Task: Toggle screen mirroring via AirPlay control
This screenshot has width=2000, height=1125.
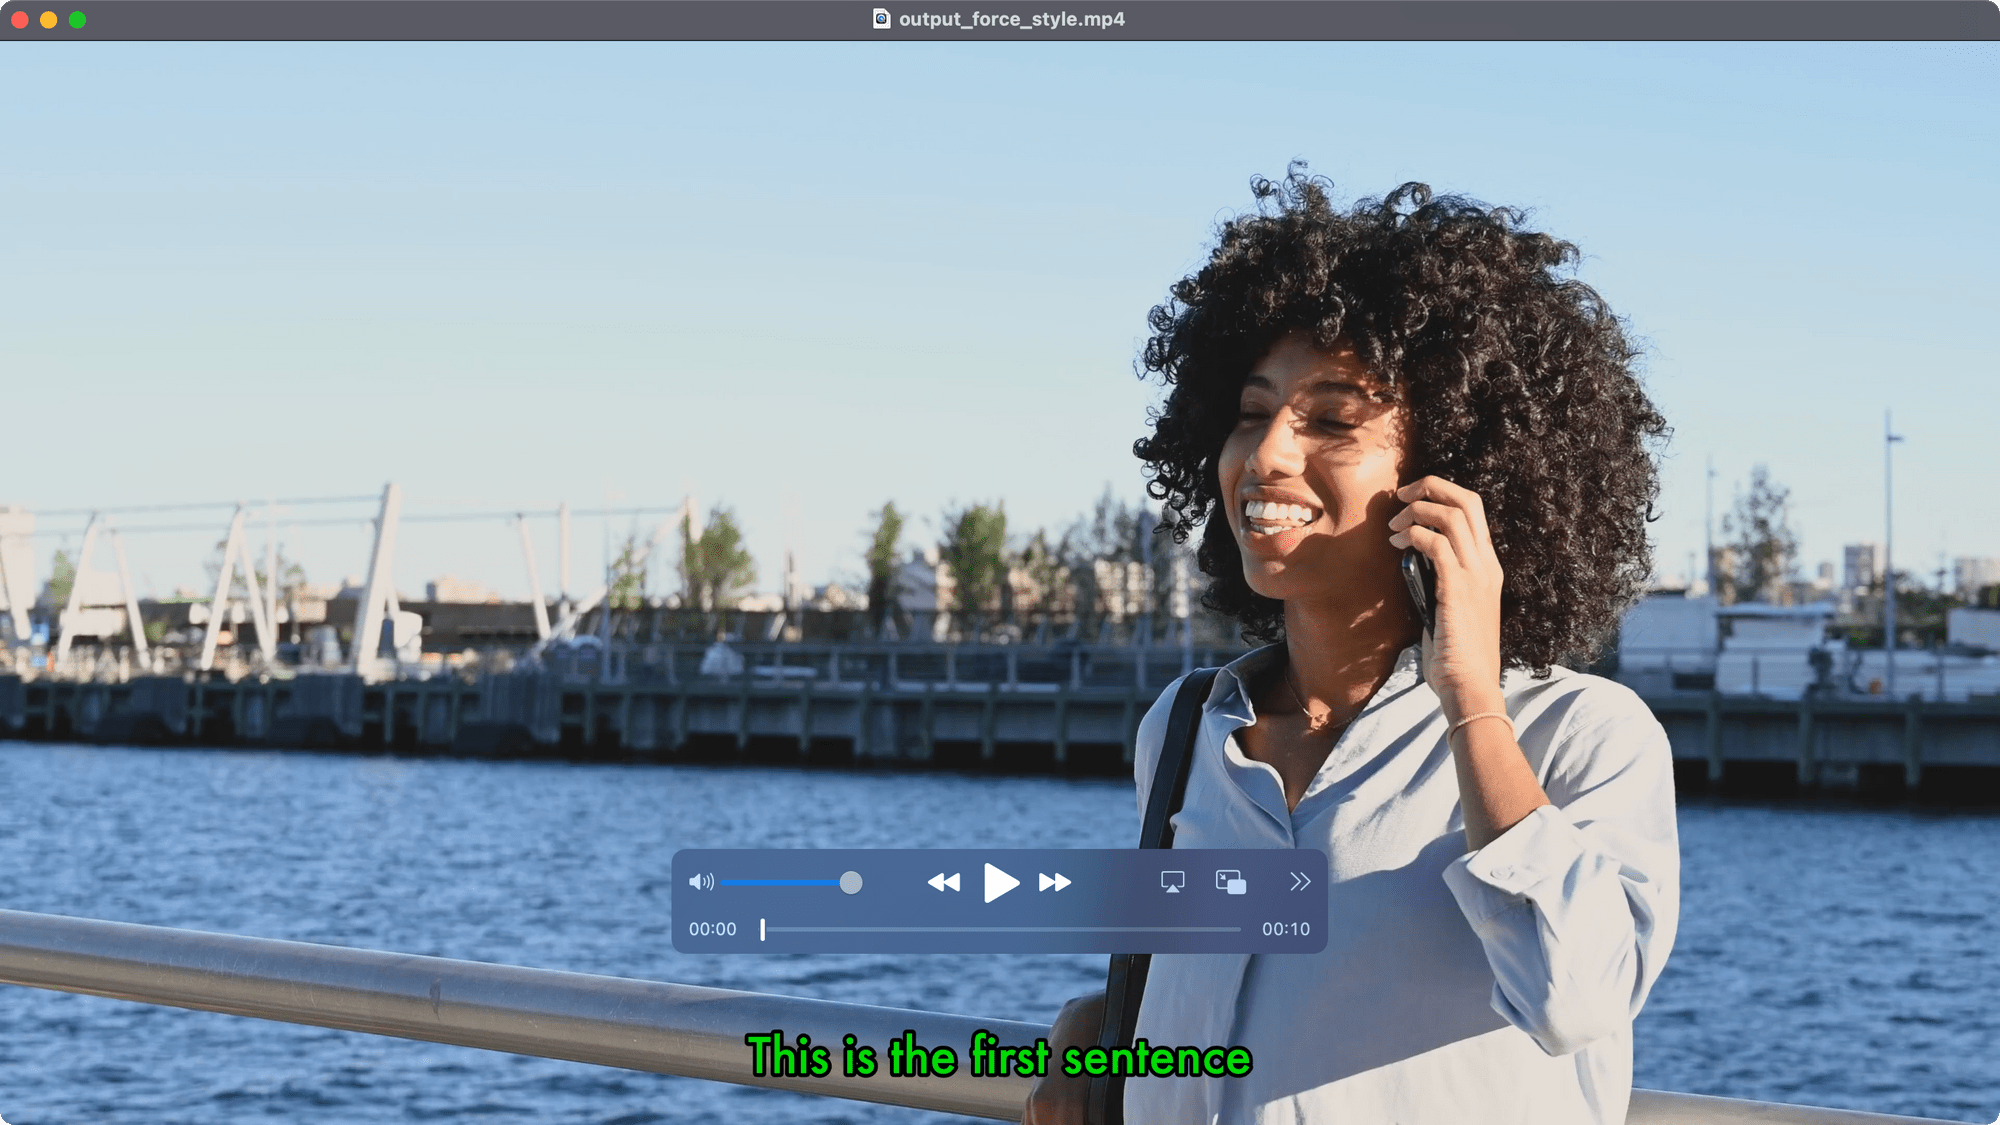Action: click(1173, 881)
